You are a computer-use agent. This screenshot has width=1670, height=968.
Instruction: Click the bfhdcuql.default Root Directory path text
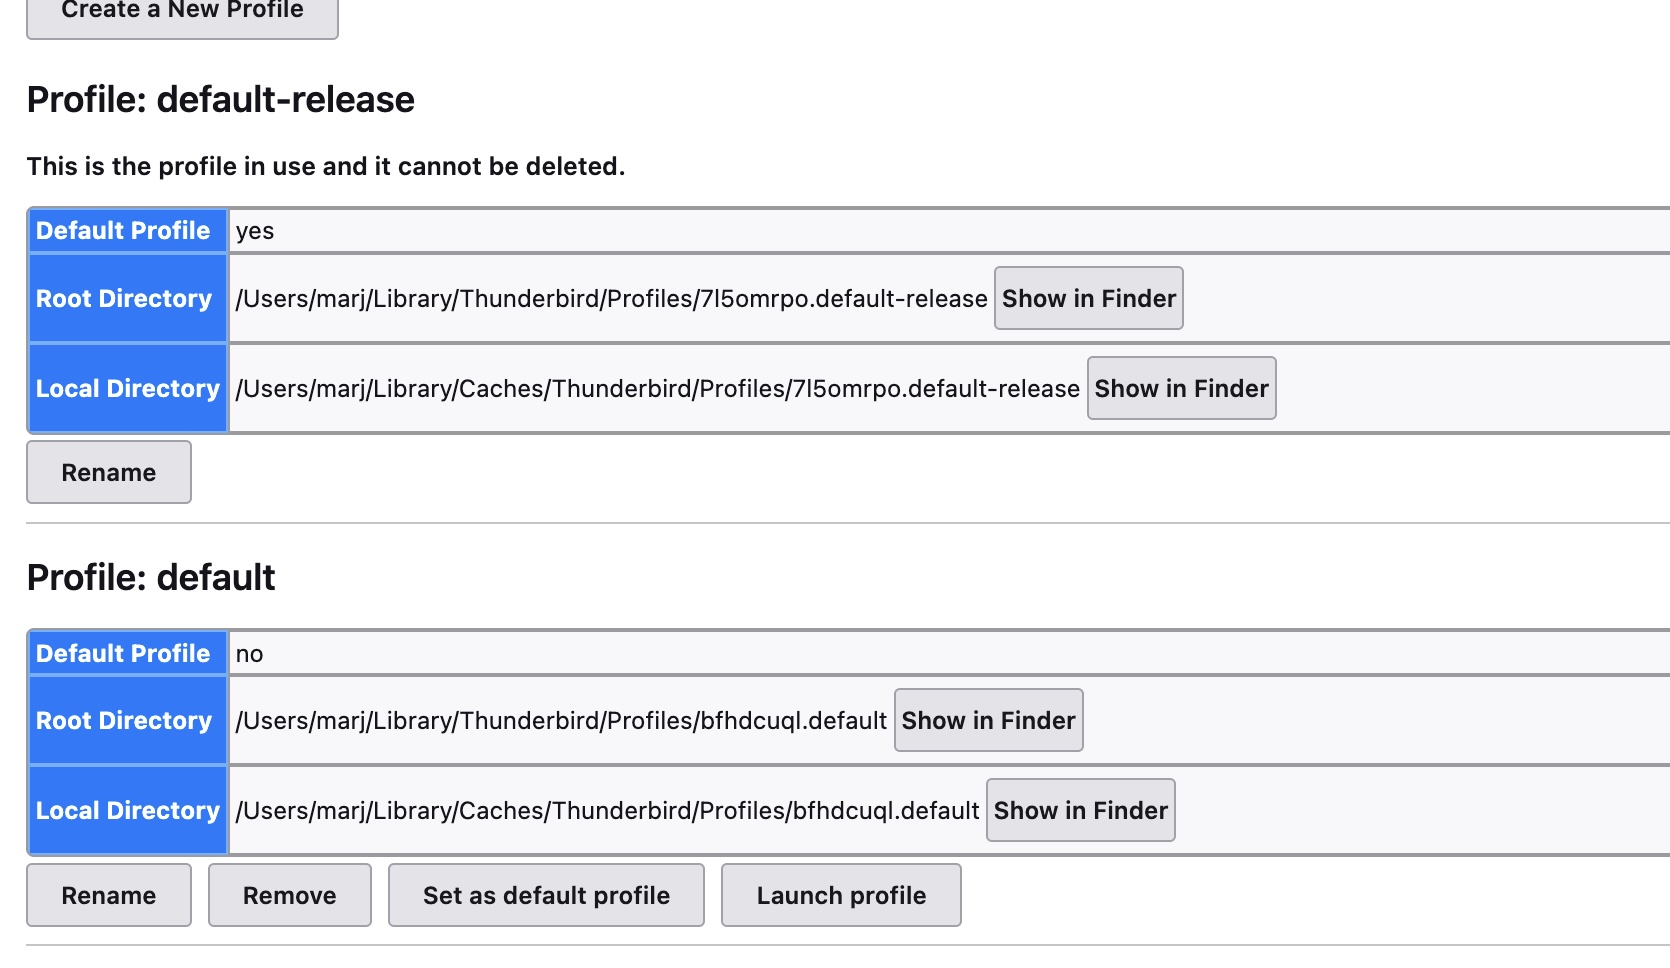562,721
